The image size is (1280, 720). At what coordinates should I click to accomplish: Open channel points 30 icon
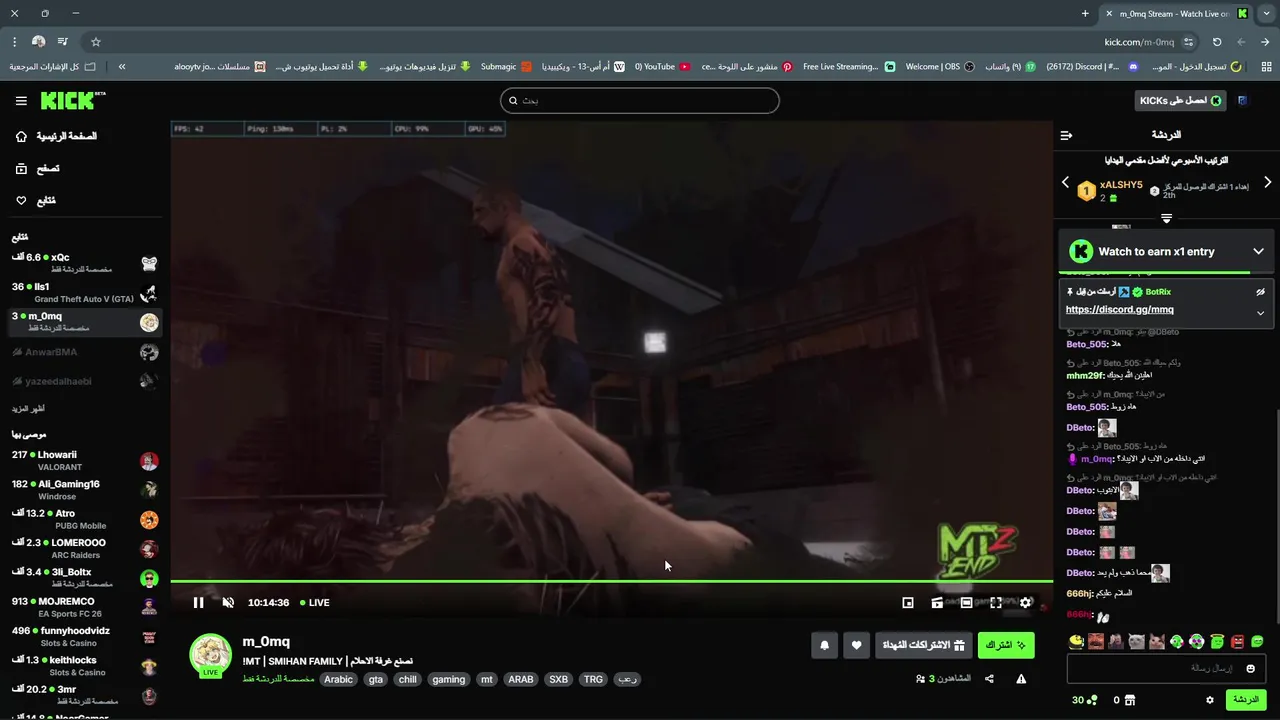[1085, 700]
